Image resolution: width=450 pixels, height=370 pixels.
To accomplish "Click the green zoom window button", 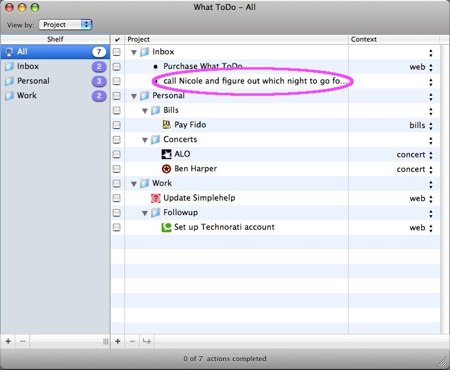I will [x=35, y=7].
